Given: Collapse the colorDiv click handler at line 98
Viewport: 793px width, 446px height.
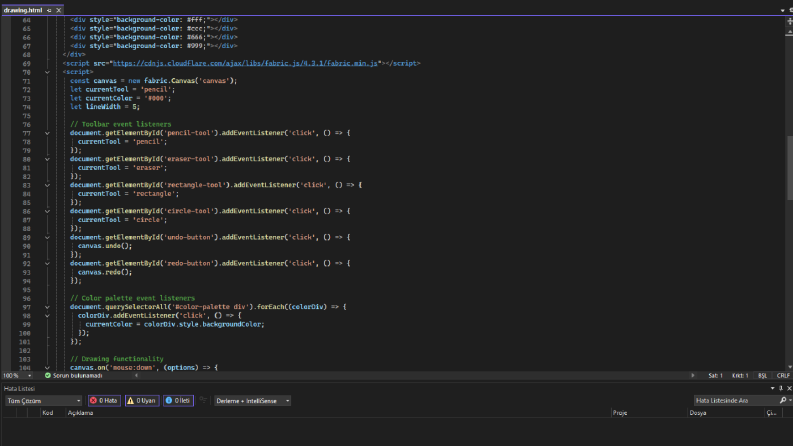Looking at the screenshot, I should coord(47,316).
